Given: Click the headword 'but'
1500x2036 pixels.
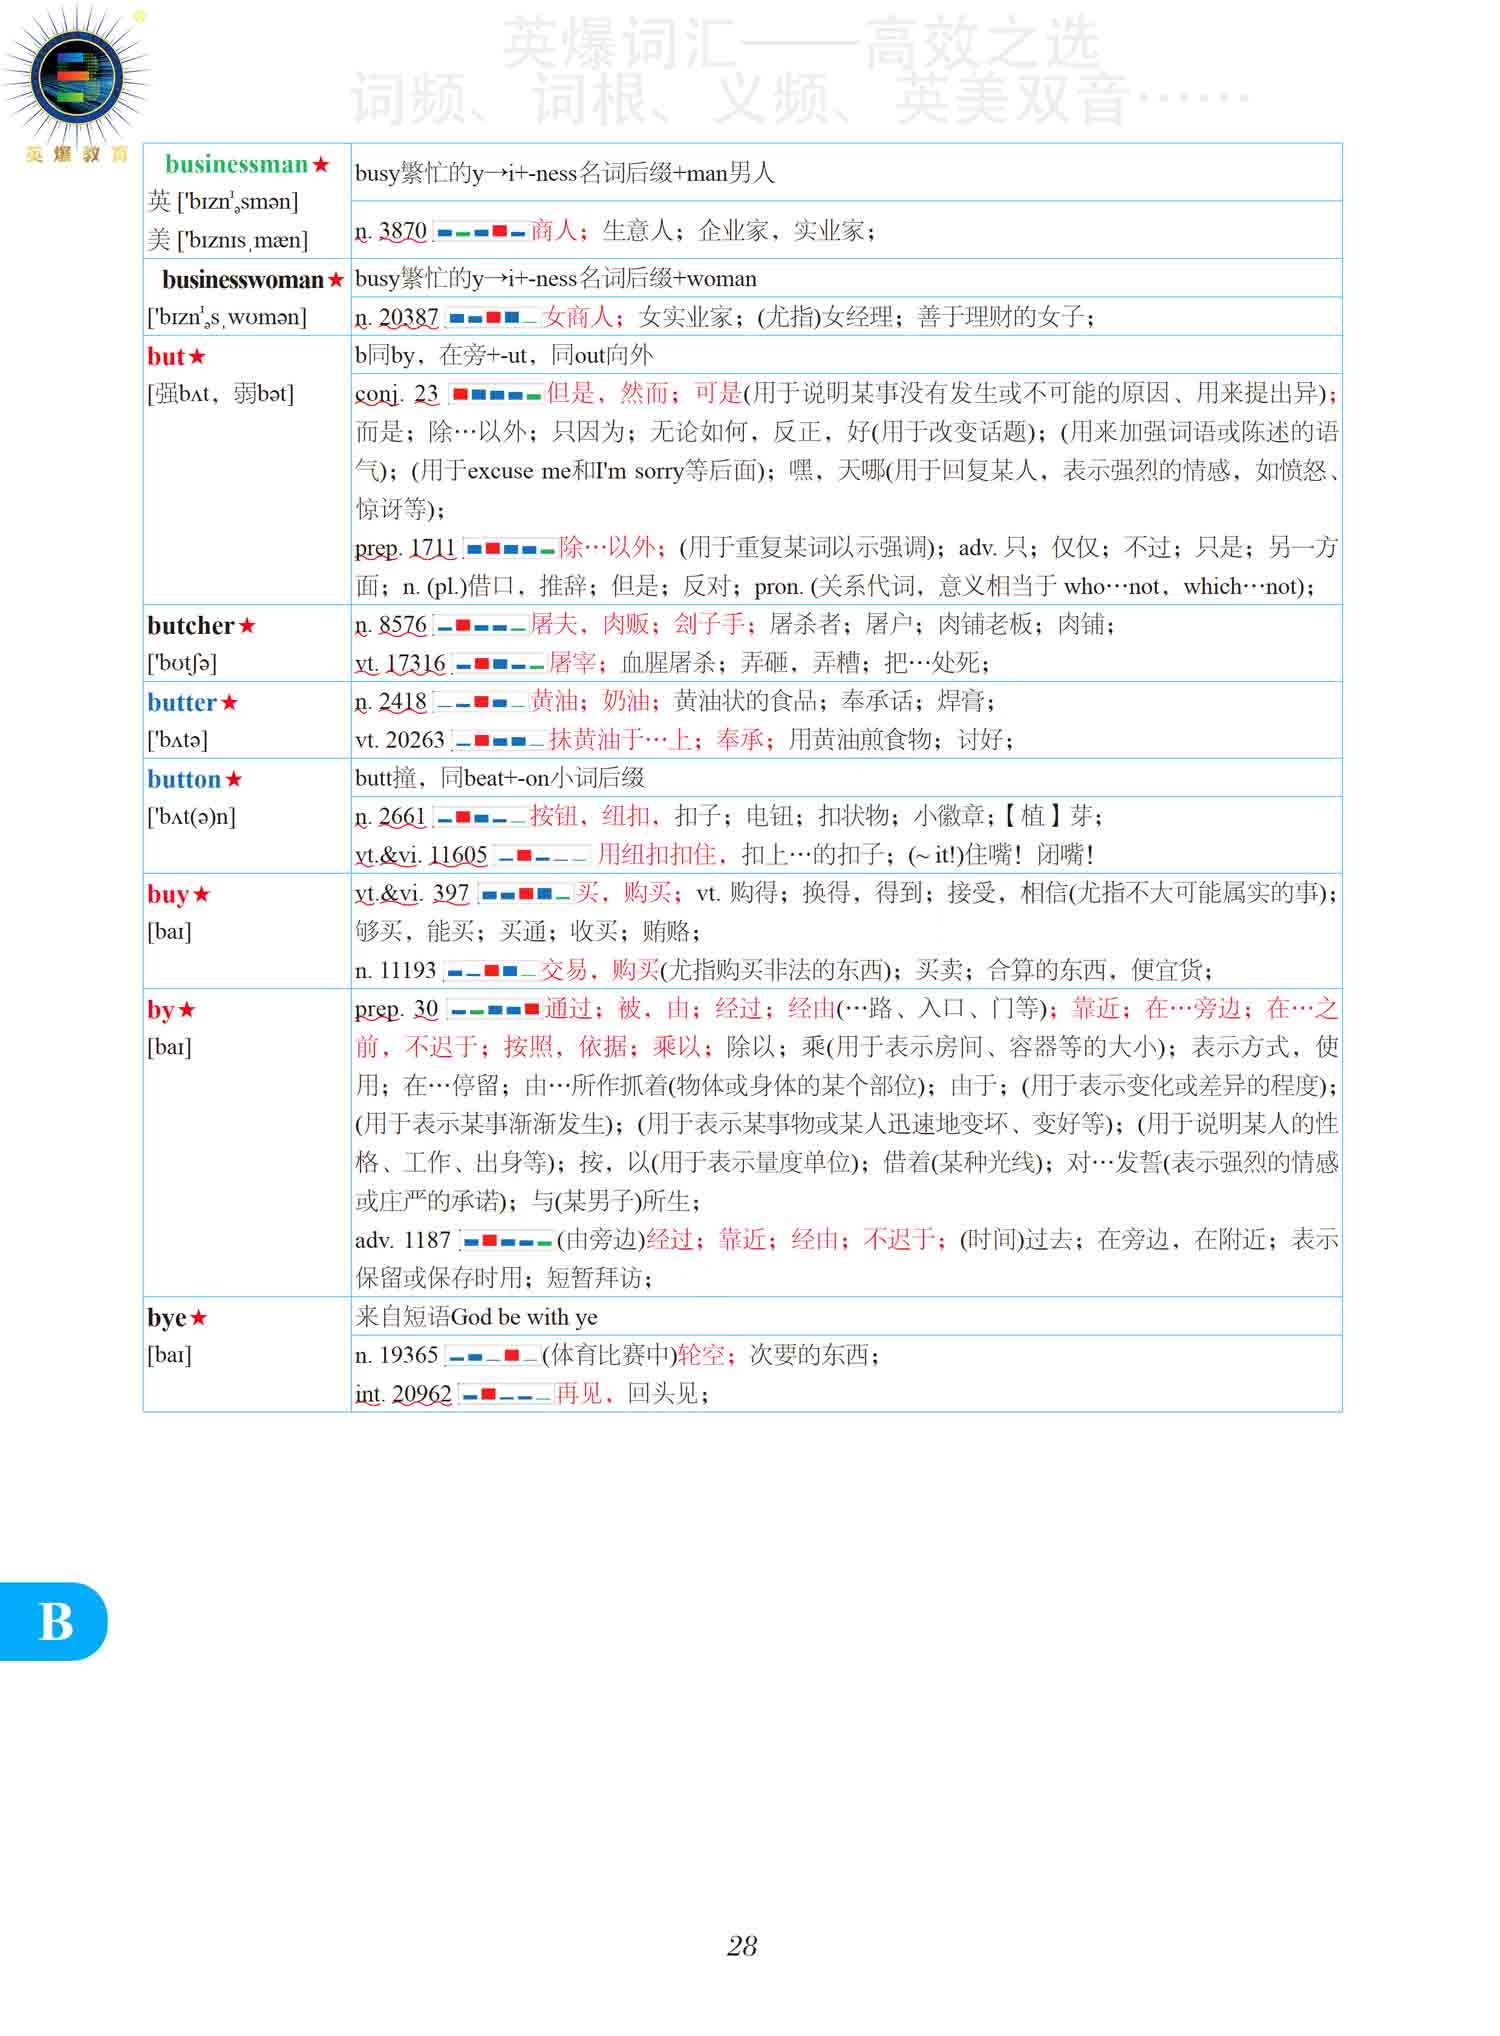Looking at the screenshot, I should click(166, 356).
